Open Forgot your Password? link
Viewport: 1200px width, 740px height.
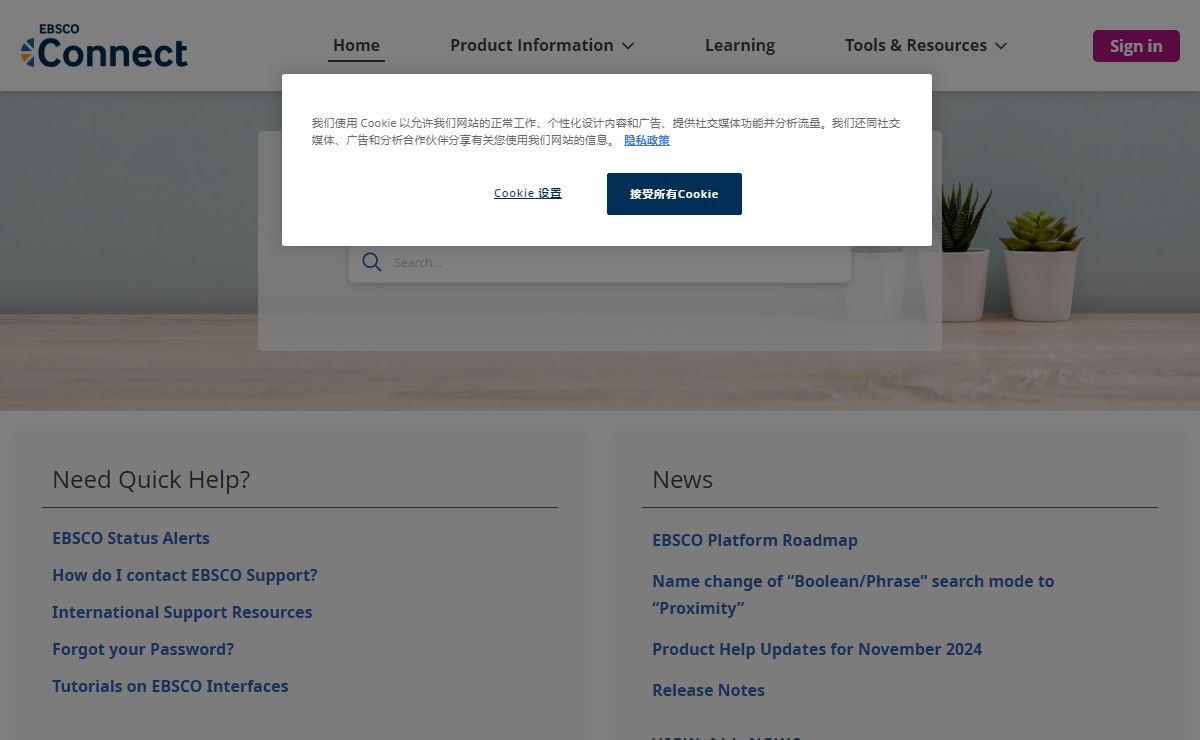143,649
